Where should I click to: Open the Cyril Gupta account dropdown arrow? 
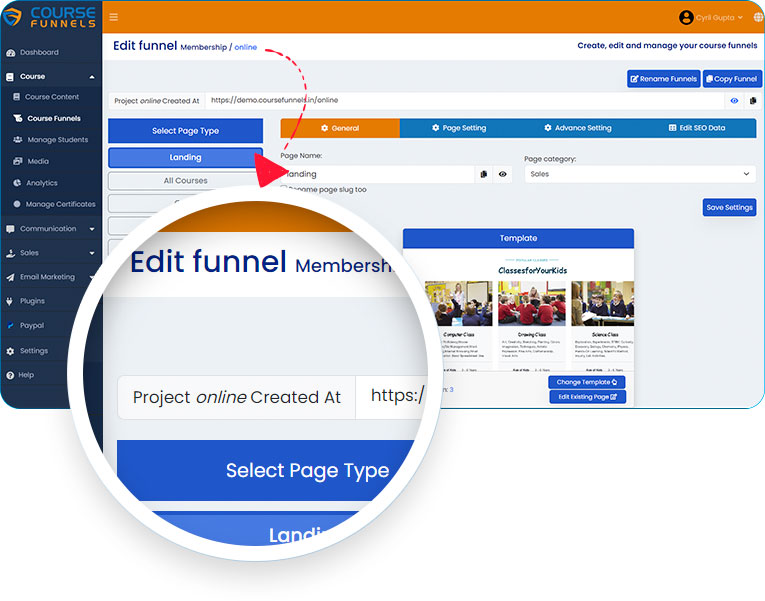point(740,18)
